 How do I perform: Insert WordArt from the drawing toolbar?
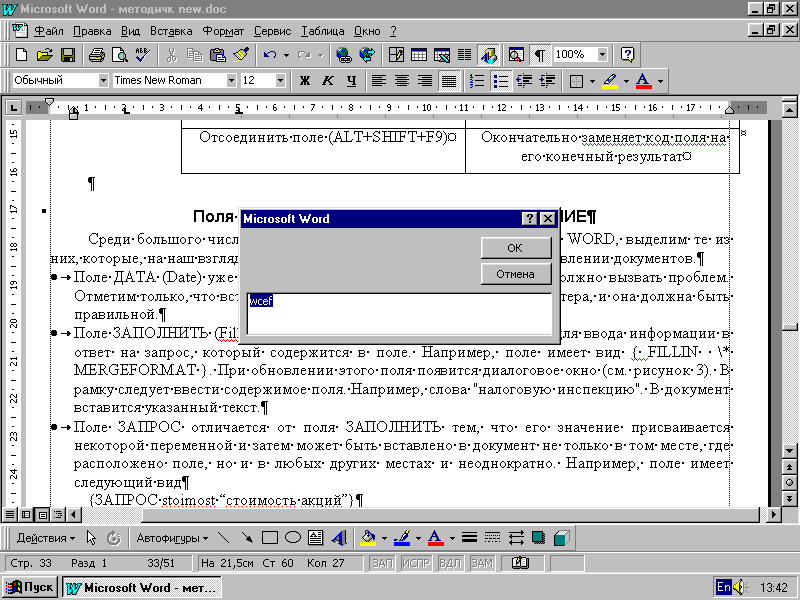click(x=339, y=538)
